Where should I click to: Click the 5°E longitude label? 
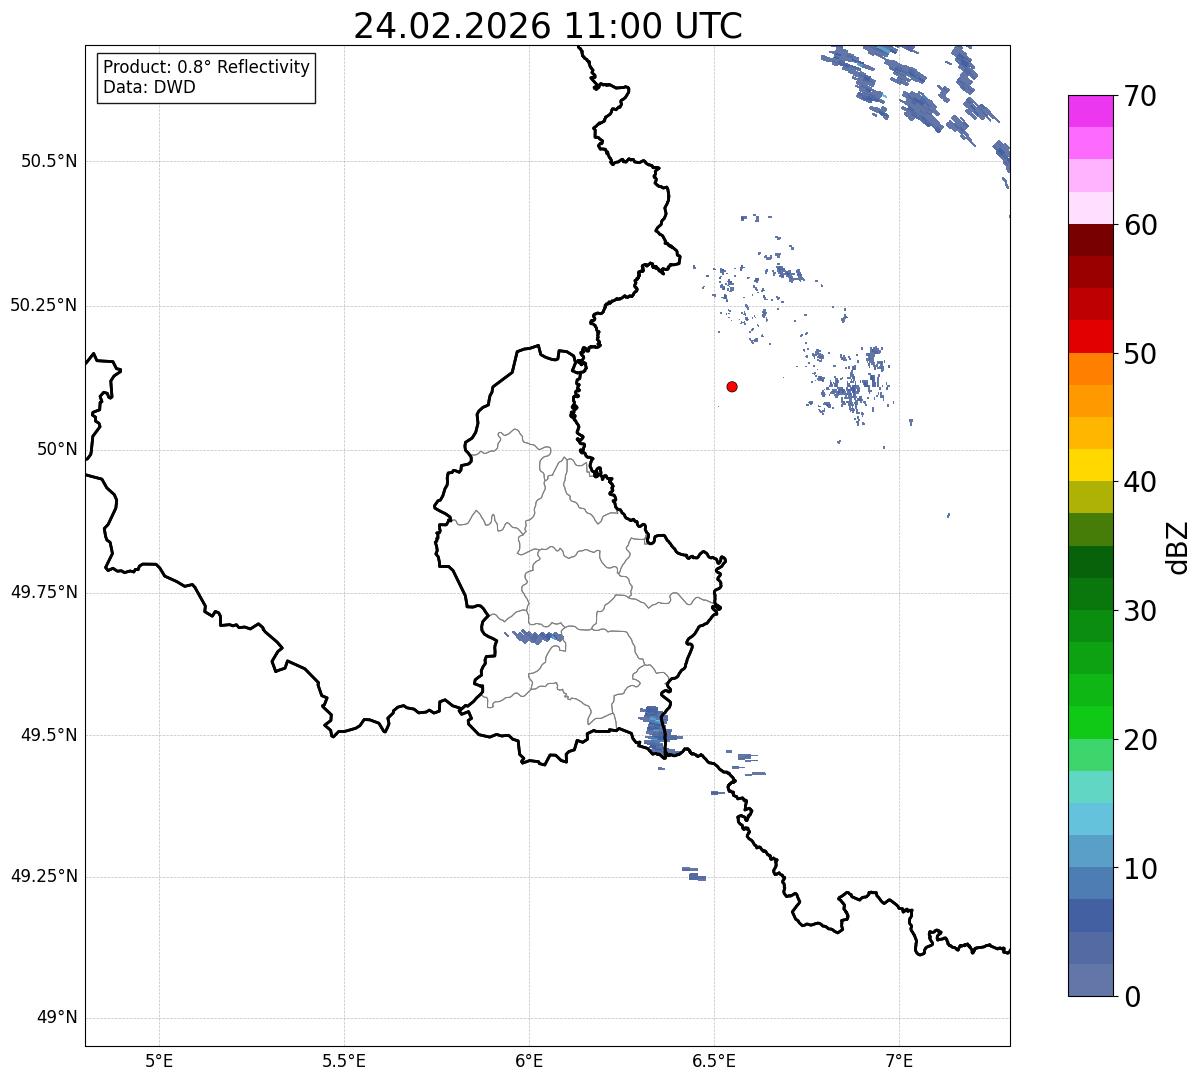[x=159, y=1060]
